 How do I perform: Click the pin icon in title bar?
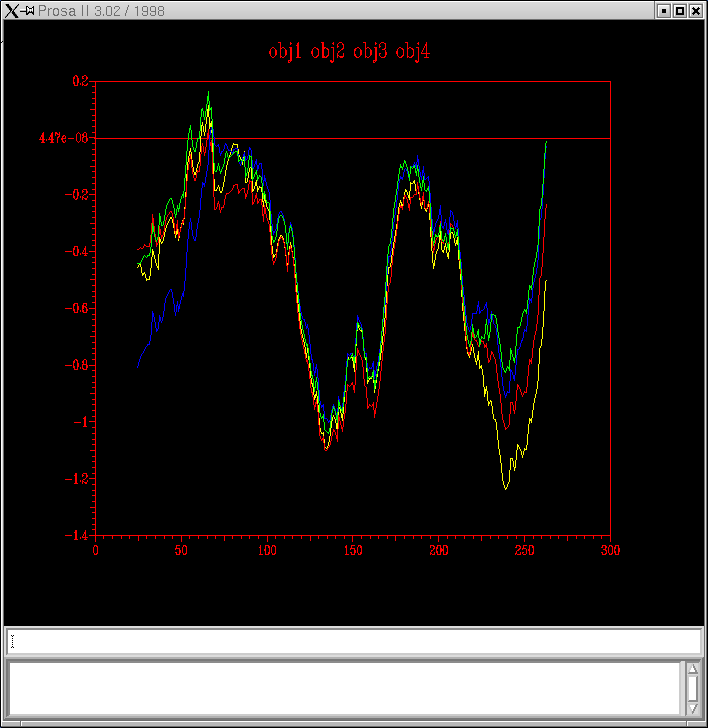[x=29, y=11]
